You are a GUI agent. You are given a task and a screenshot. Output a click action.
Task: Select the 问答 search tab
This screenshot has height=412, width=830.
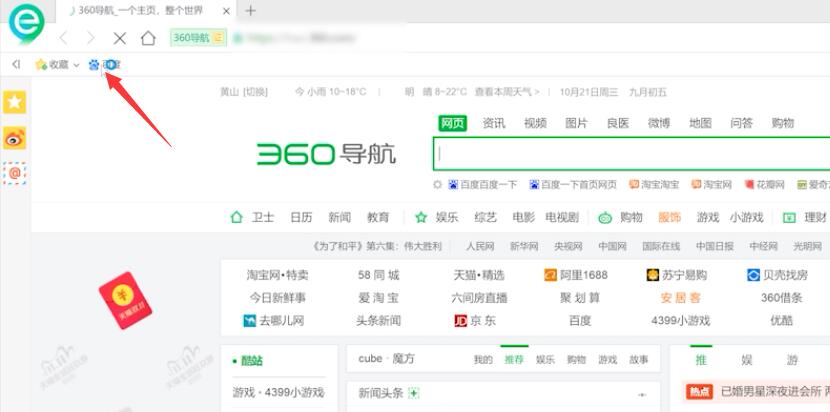(x=742, y=123)
